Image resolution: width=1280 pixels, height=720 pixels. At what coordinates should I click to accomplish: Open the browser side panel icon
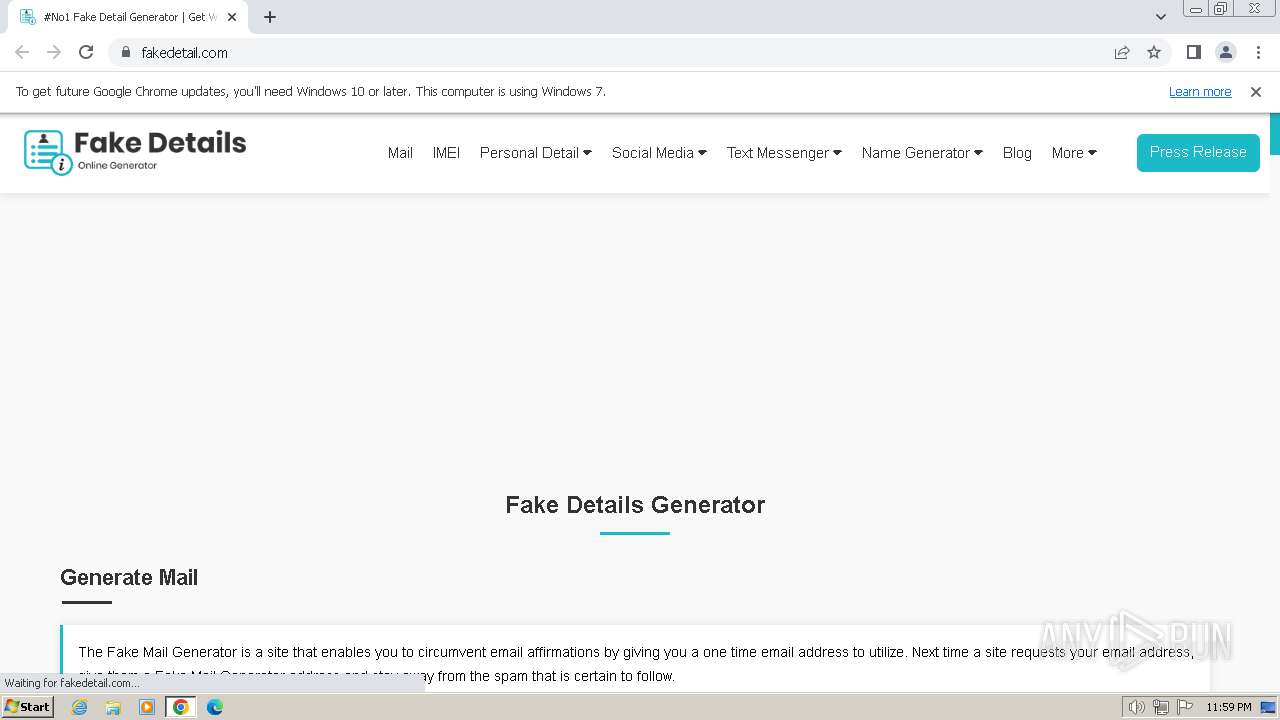[1193, 52]
